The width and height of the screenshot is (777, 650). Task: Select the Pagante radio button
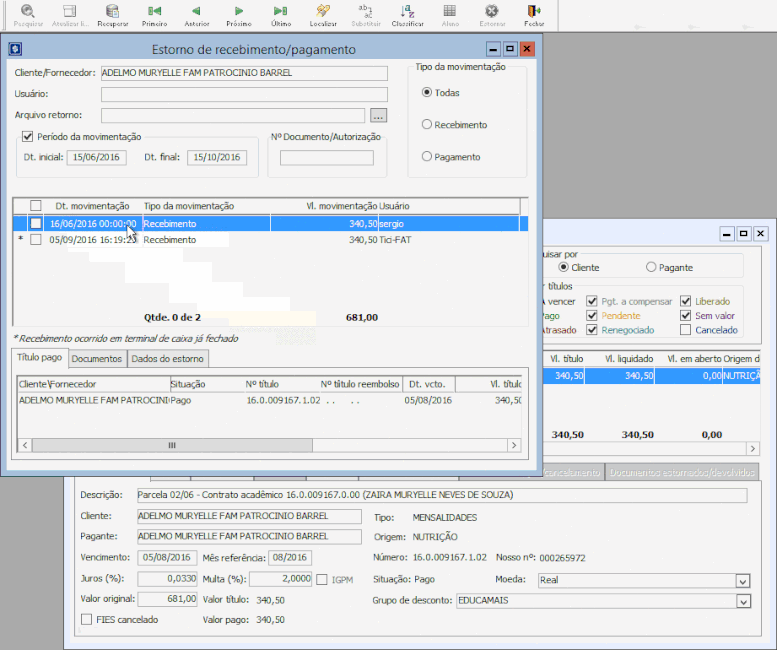point(652,267)
